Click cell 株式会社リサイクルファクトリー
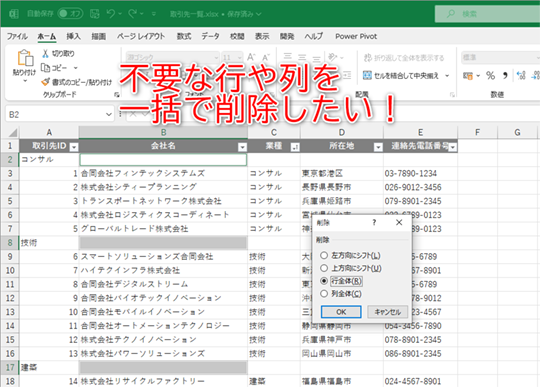 point(163,381)
